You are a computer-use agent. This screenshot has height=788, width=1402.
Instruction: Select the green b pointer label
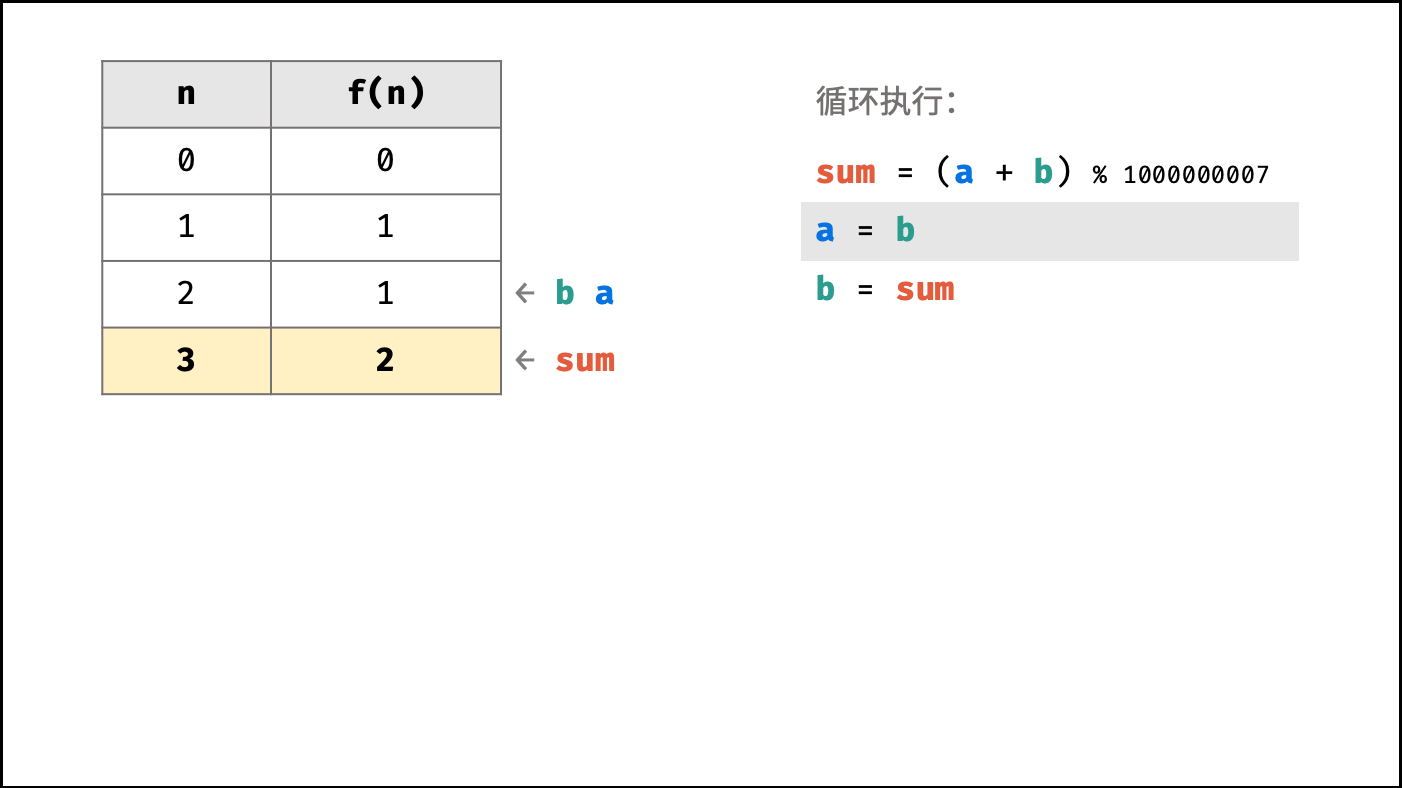[x=565, y=293]
